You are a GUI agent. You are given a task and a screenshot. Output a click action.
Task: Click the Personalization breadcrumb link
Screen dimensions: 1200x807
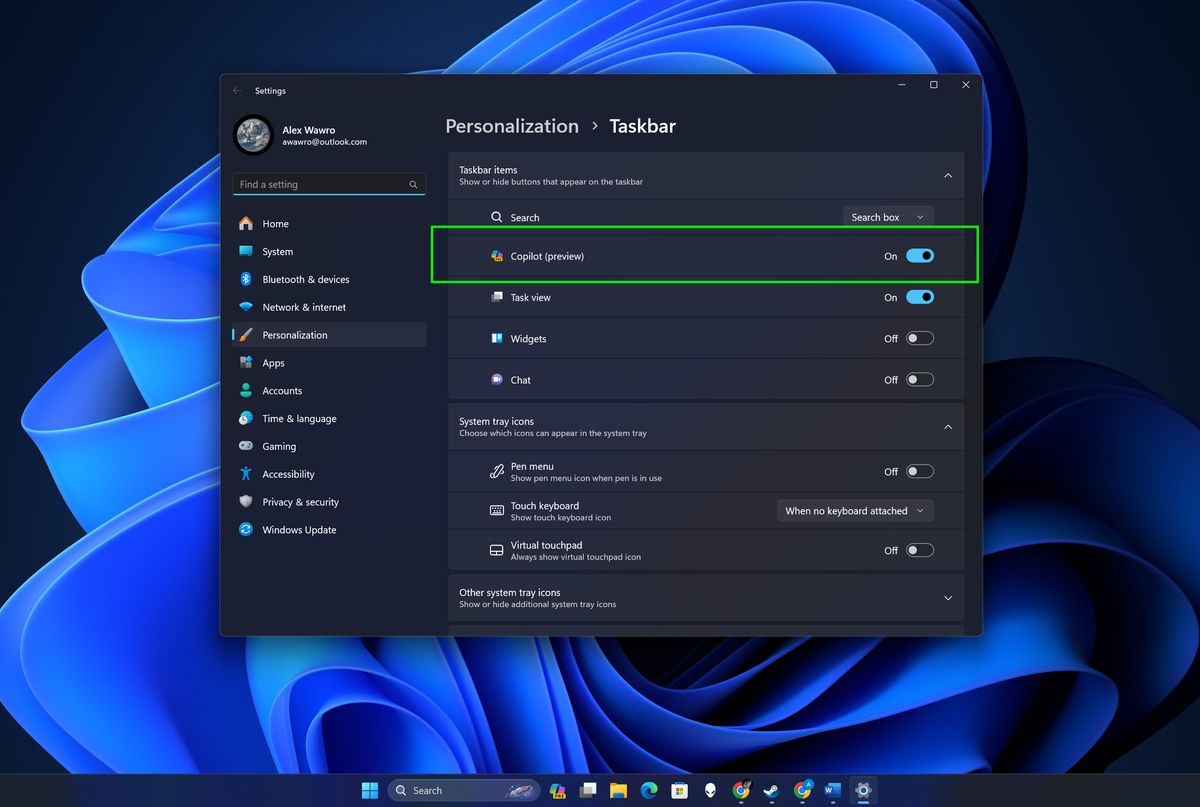[512, 126]
